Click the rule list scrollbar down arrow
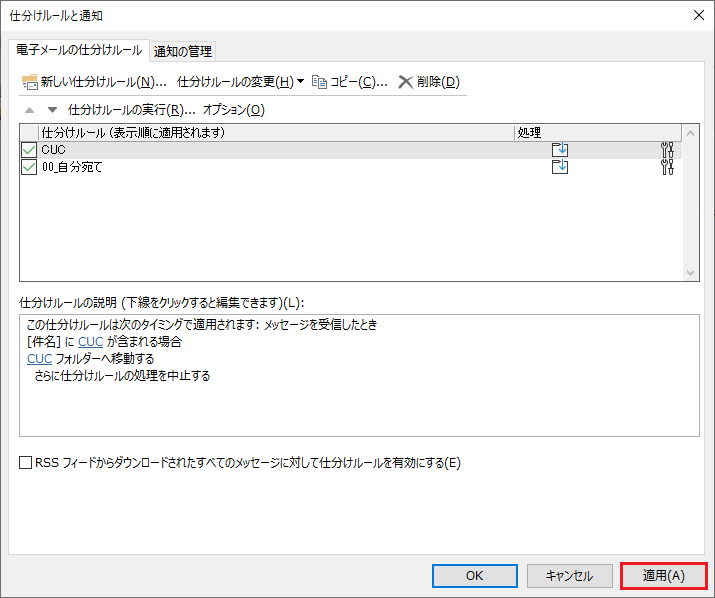Viewport: 715px width, 598px height. click(689, 272)
